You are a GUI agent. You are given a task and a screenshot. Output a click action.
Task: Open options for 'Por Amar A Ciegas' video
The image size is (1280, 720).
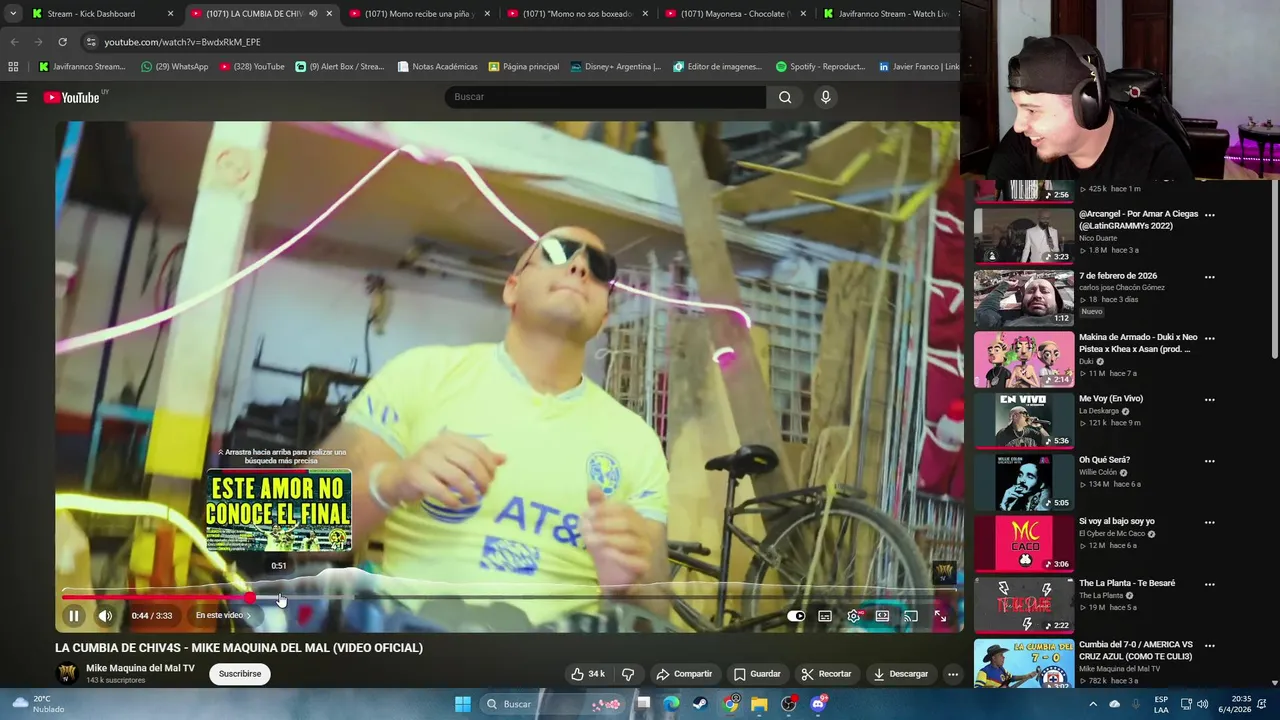[x=1209, y=215]
